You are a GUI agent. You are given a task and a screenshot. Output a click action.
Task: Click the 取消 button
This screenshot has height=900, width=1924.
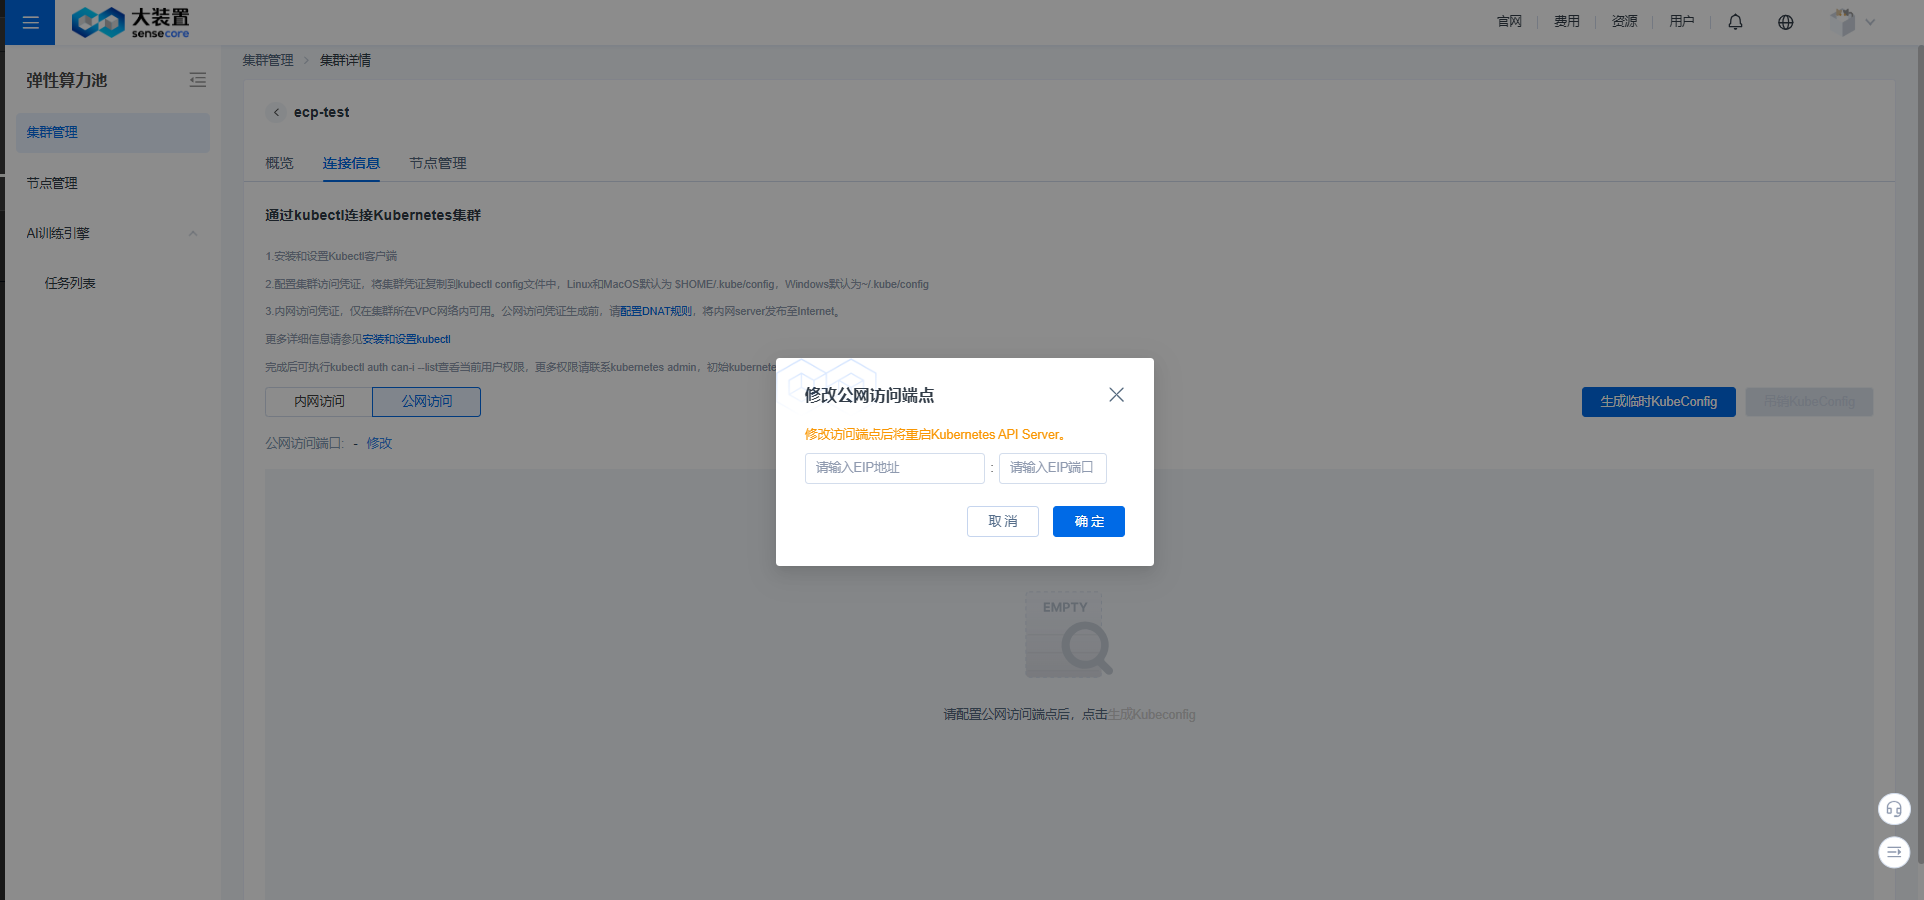click(x=1003, y=521)
